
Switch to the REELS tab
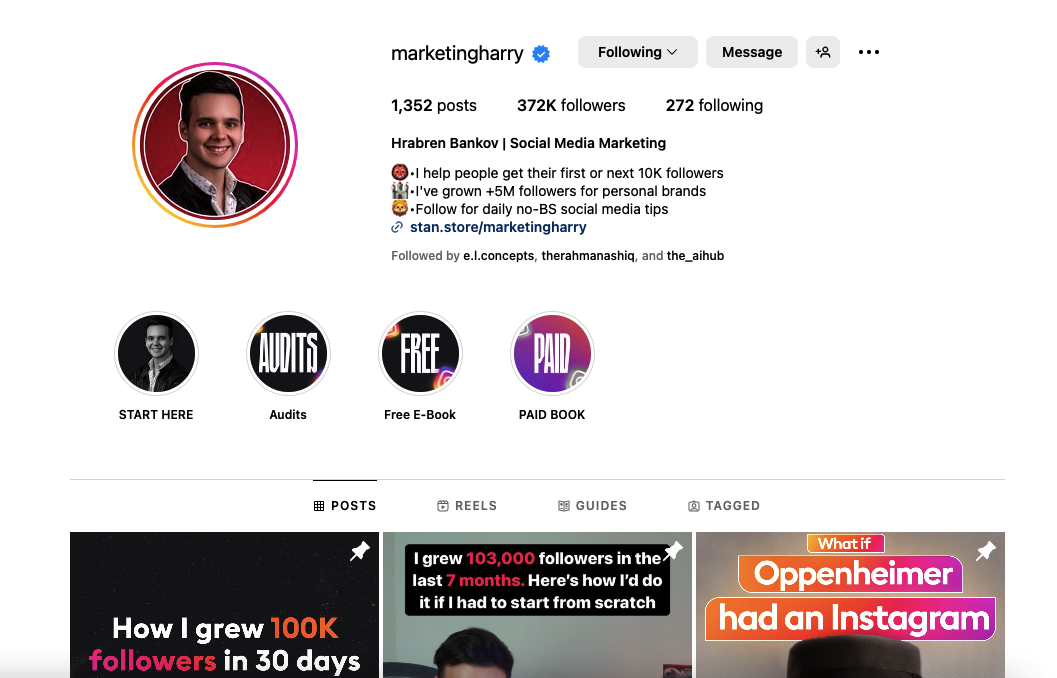[466, 505]
